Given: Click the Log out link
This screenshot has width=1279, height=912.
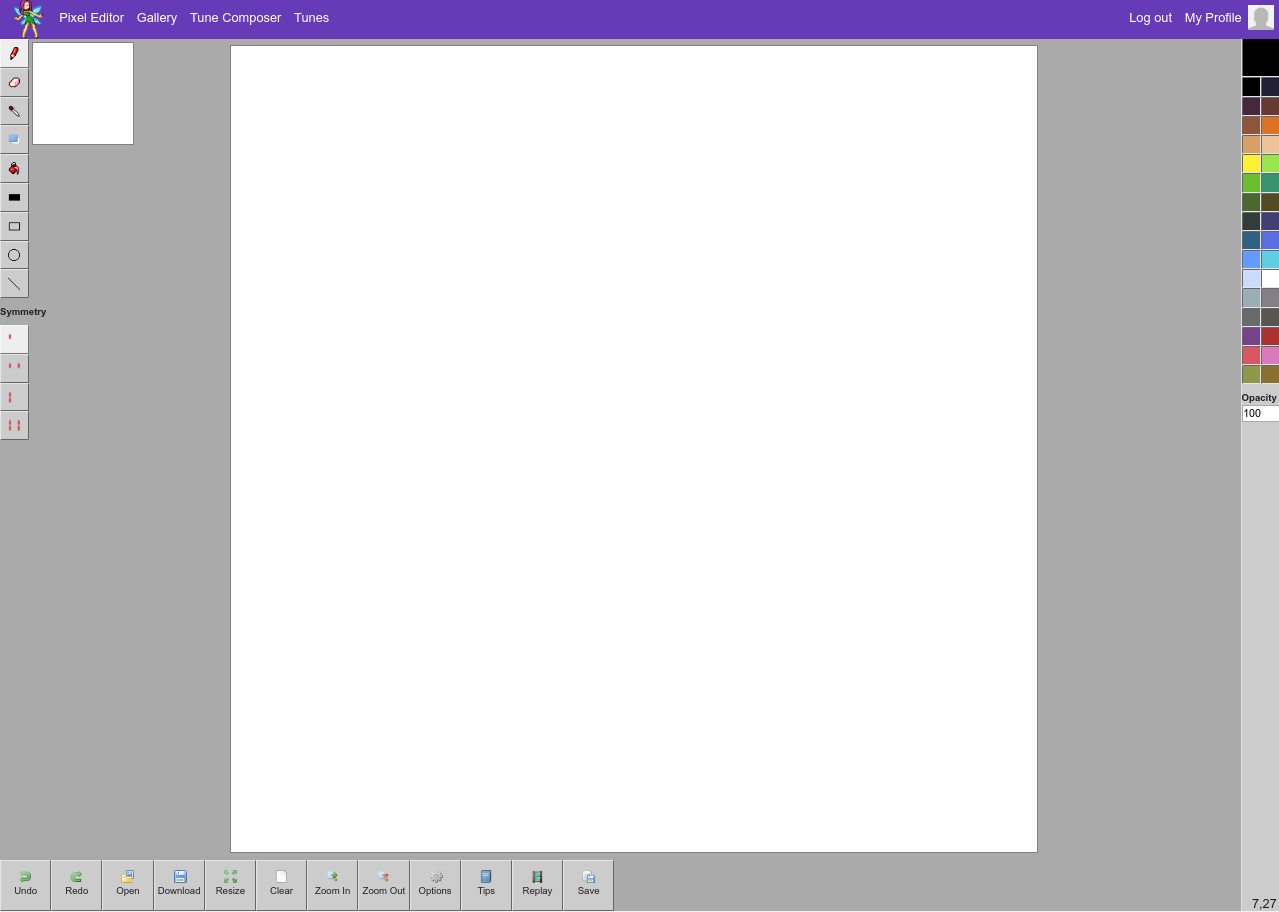Looking at the screenshot, I should point(1150,18).
